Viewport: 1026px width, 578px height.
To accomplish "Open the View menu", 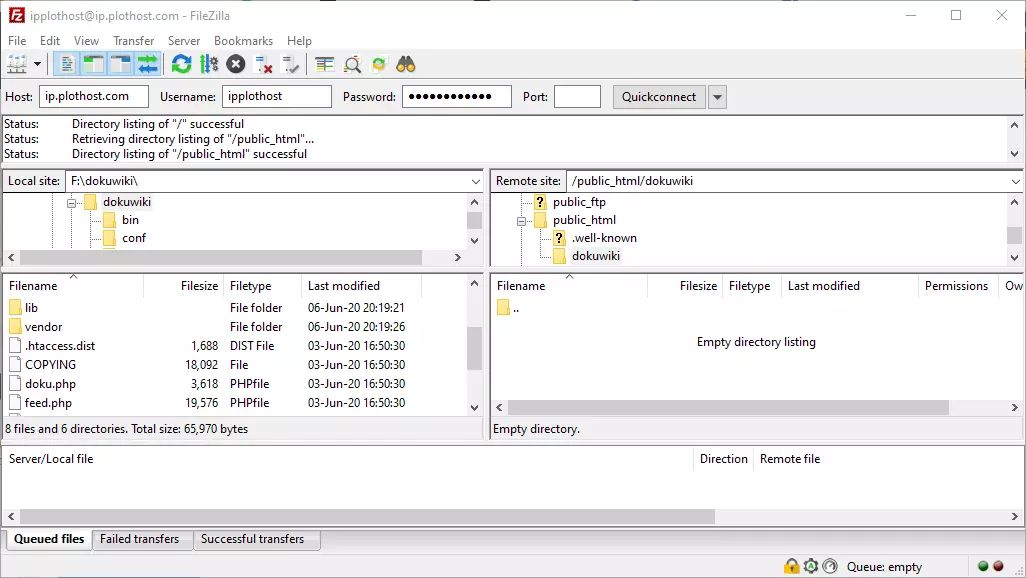I will (86, 41).
